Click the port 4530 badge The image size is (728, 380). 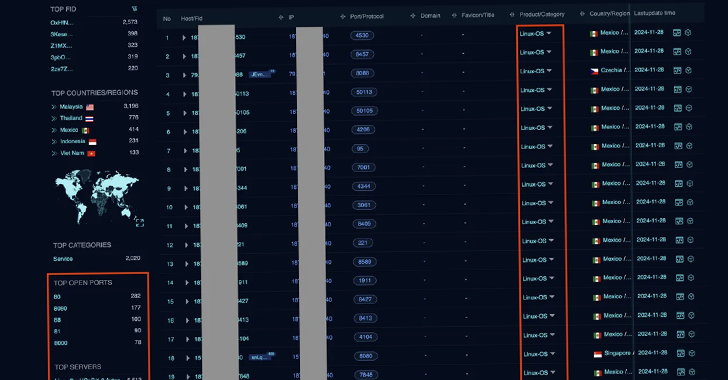coord(362,35)
